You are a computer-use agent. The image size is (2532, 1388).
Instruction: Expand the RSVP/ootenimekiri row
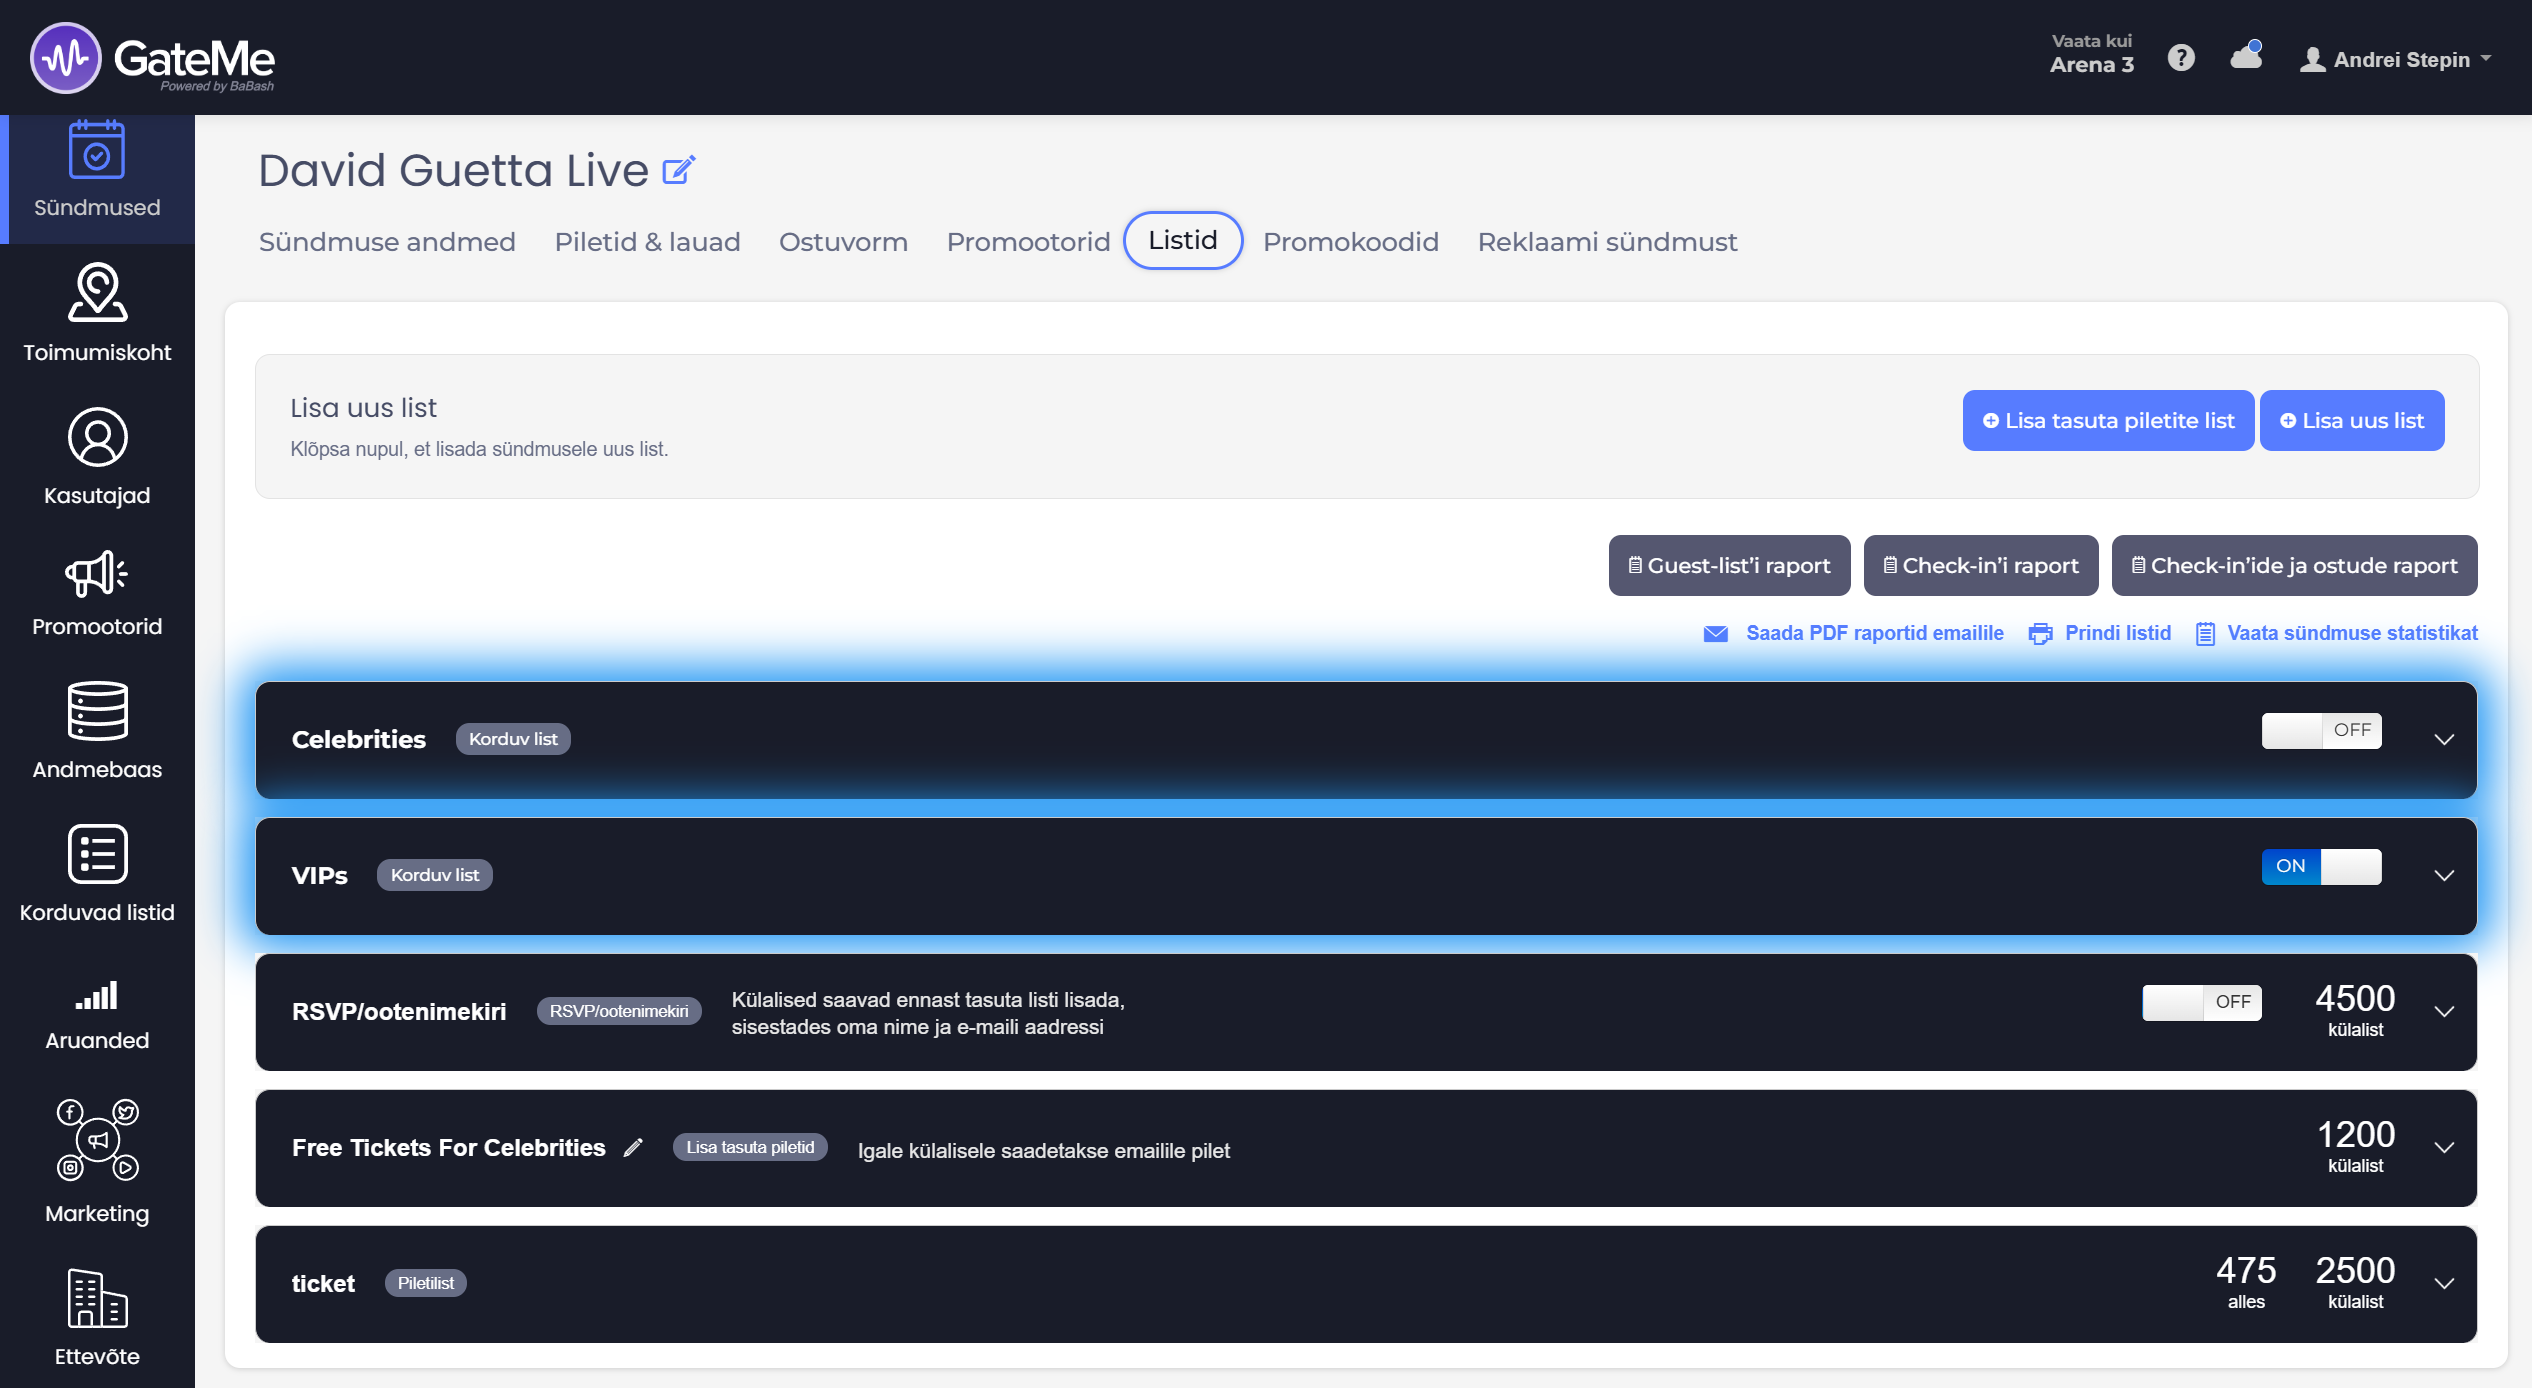click(2444, 1012)
